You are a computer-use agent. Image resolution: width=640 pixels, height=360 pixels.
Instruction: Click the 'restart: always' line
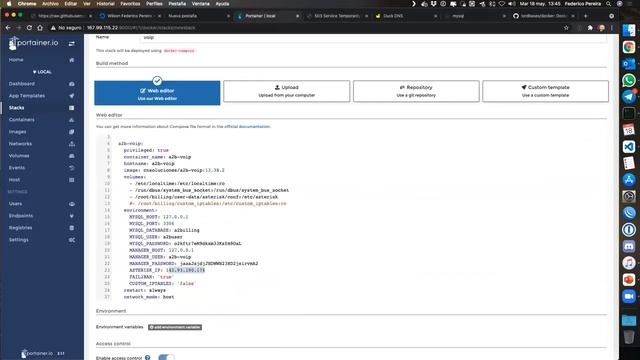coord(145,290)
